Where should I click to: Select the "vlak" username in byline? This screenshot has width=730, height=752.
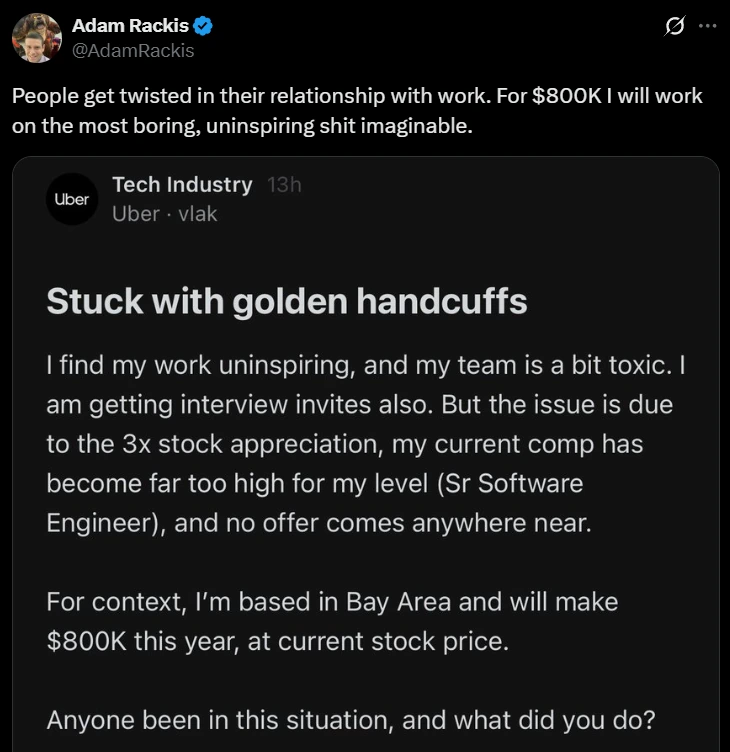(x=197, y=213)
